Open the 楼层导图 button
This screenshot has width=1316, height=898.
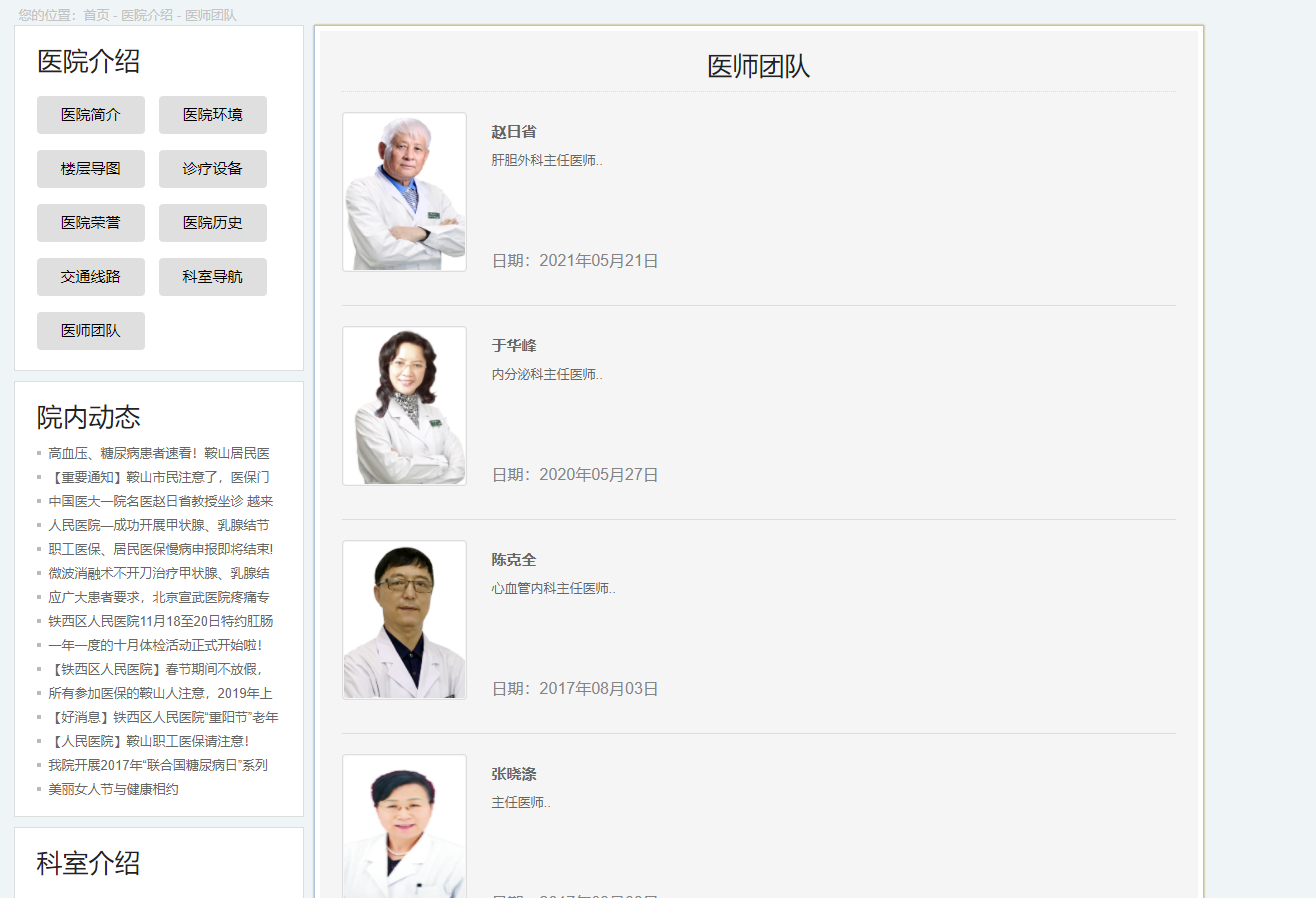point(91,169)
